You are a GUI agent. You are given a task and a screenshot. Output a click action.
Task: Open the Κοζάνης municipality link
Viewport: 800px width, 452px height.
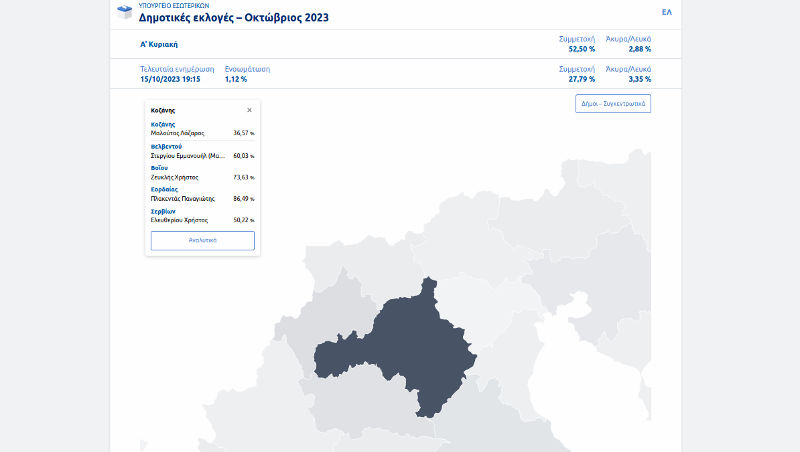pyautogui.click(x=163, y=124)
